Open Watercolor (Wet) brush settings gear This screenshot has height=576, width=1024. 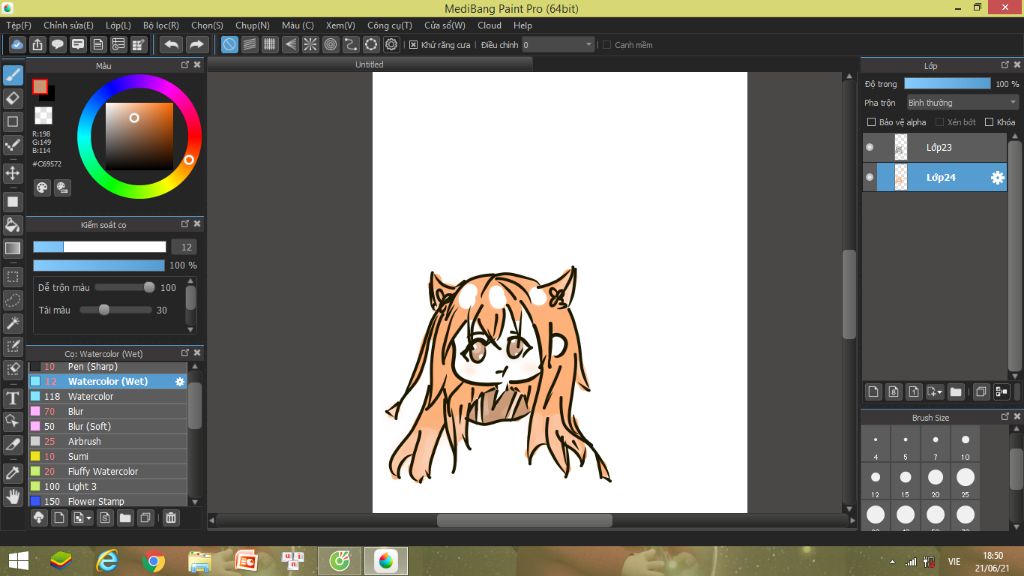(180, 381)
